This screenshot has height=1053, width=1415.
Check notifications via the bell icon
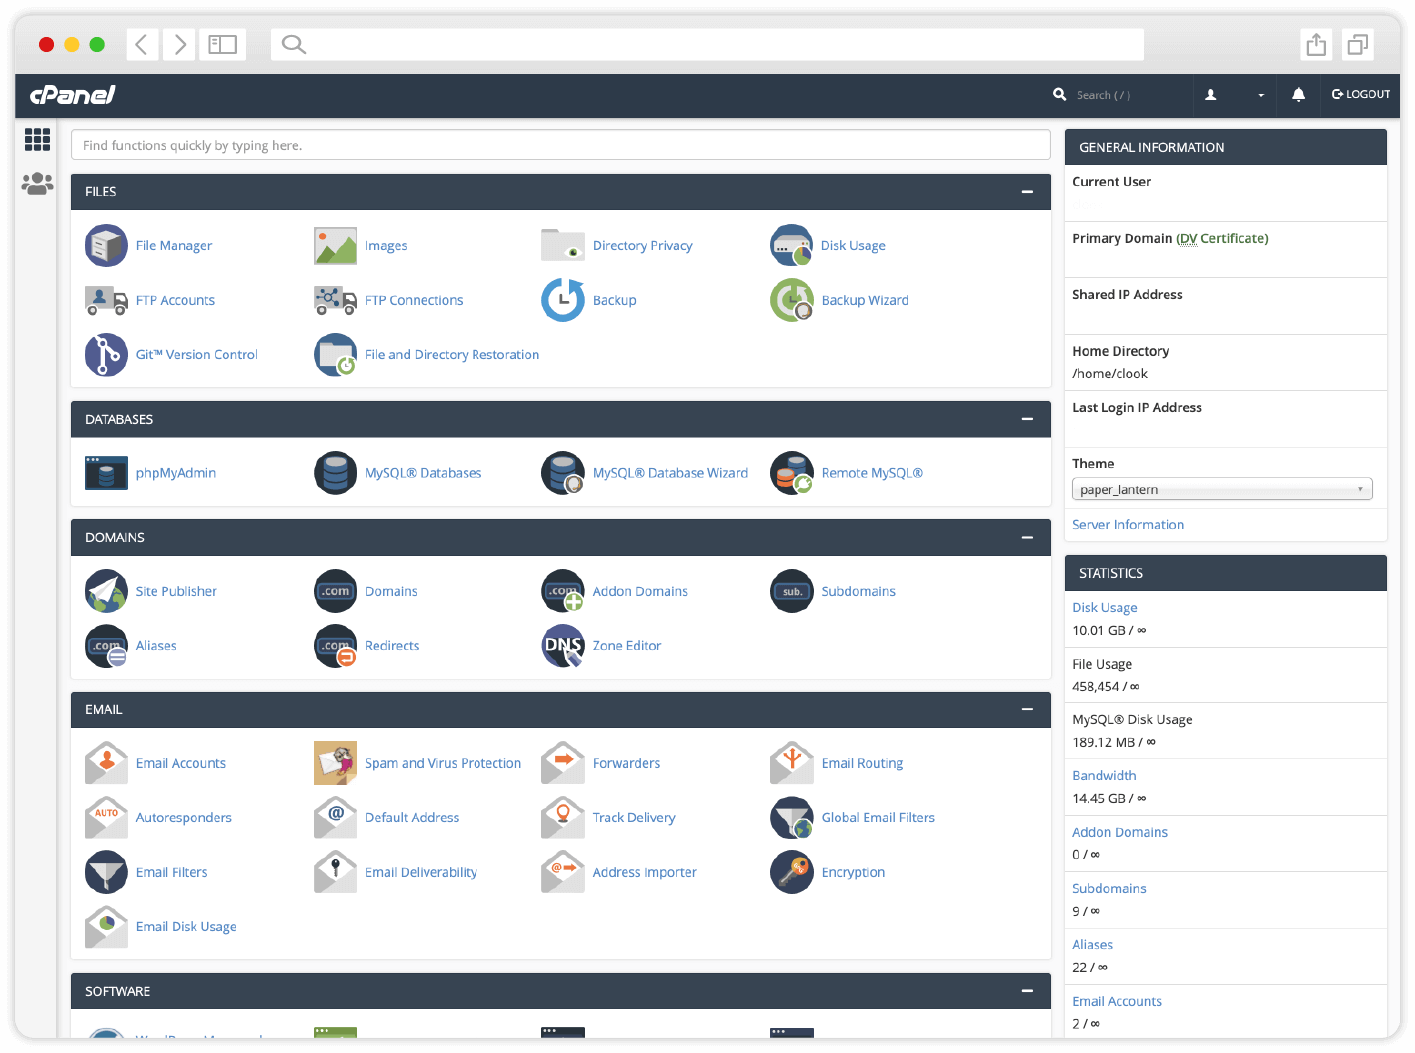coord(1298,95)
